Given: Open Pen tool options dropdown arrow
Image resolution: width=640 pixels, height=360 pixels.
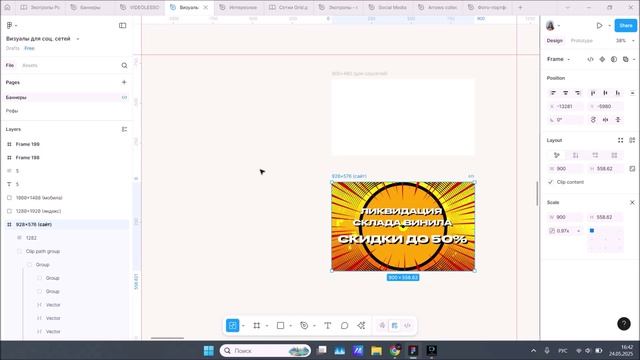Looking at the screenshot, I should coord(314,326).
